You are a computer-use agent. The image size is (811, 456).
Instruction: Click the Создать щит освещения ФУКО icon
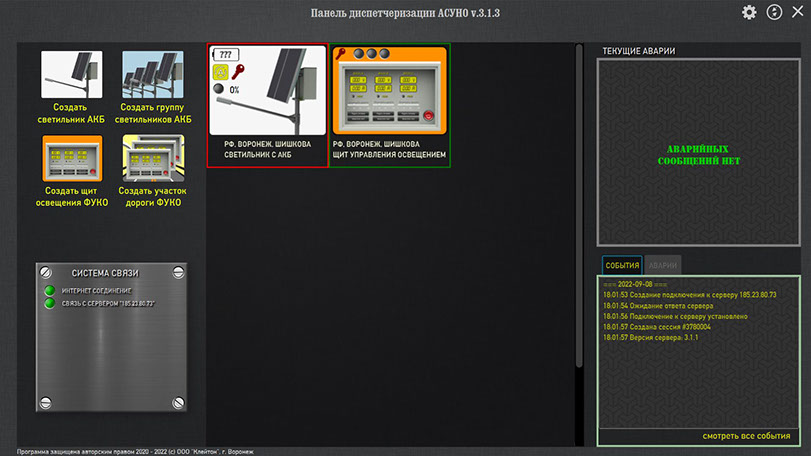[x=71, y=158]
